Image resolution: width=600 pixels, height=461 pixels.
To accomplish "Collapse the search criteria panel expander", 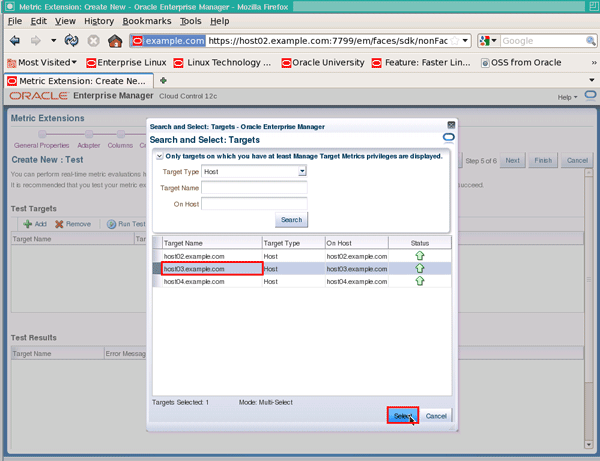I will click(x=159, y=156).
